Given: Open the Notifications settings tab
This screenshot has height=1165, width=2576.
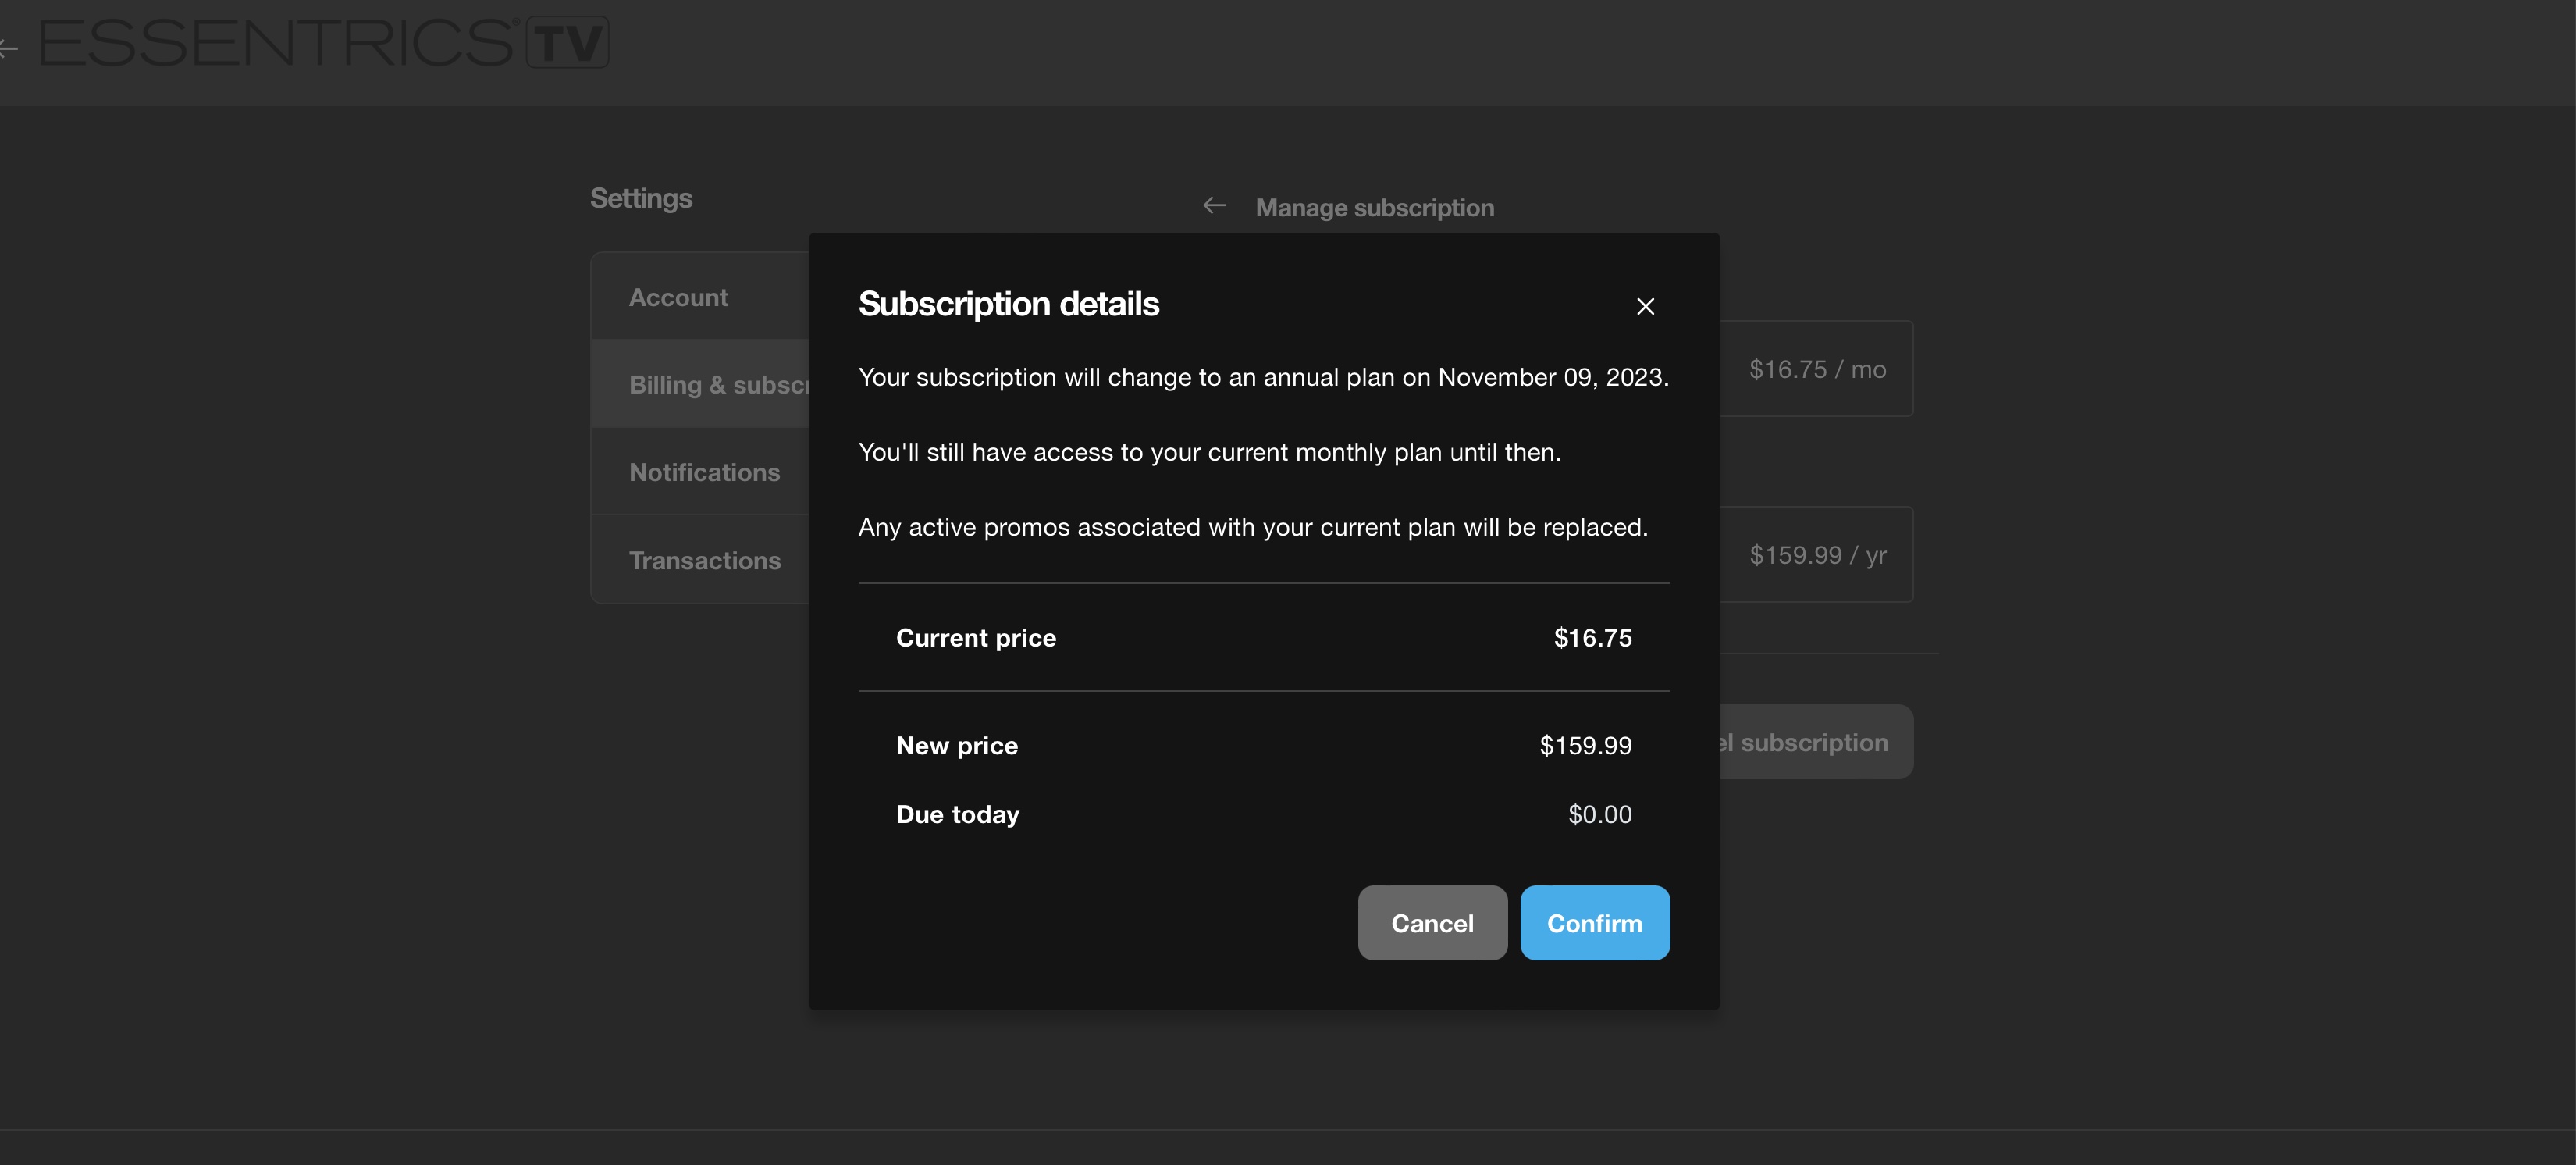Looking at the screenshot, I should [700, 472].
